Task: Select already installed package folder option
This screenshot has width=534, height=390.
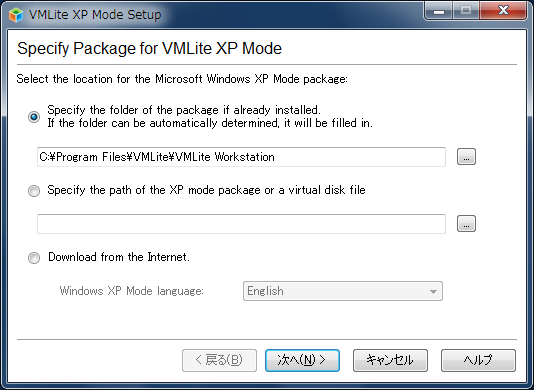Action: click(x=34, y=117)
